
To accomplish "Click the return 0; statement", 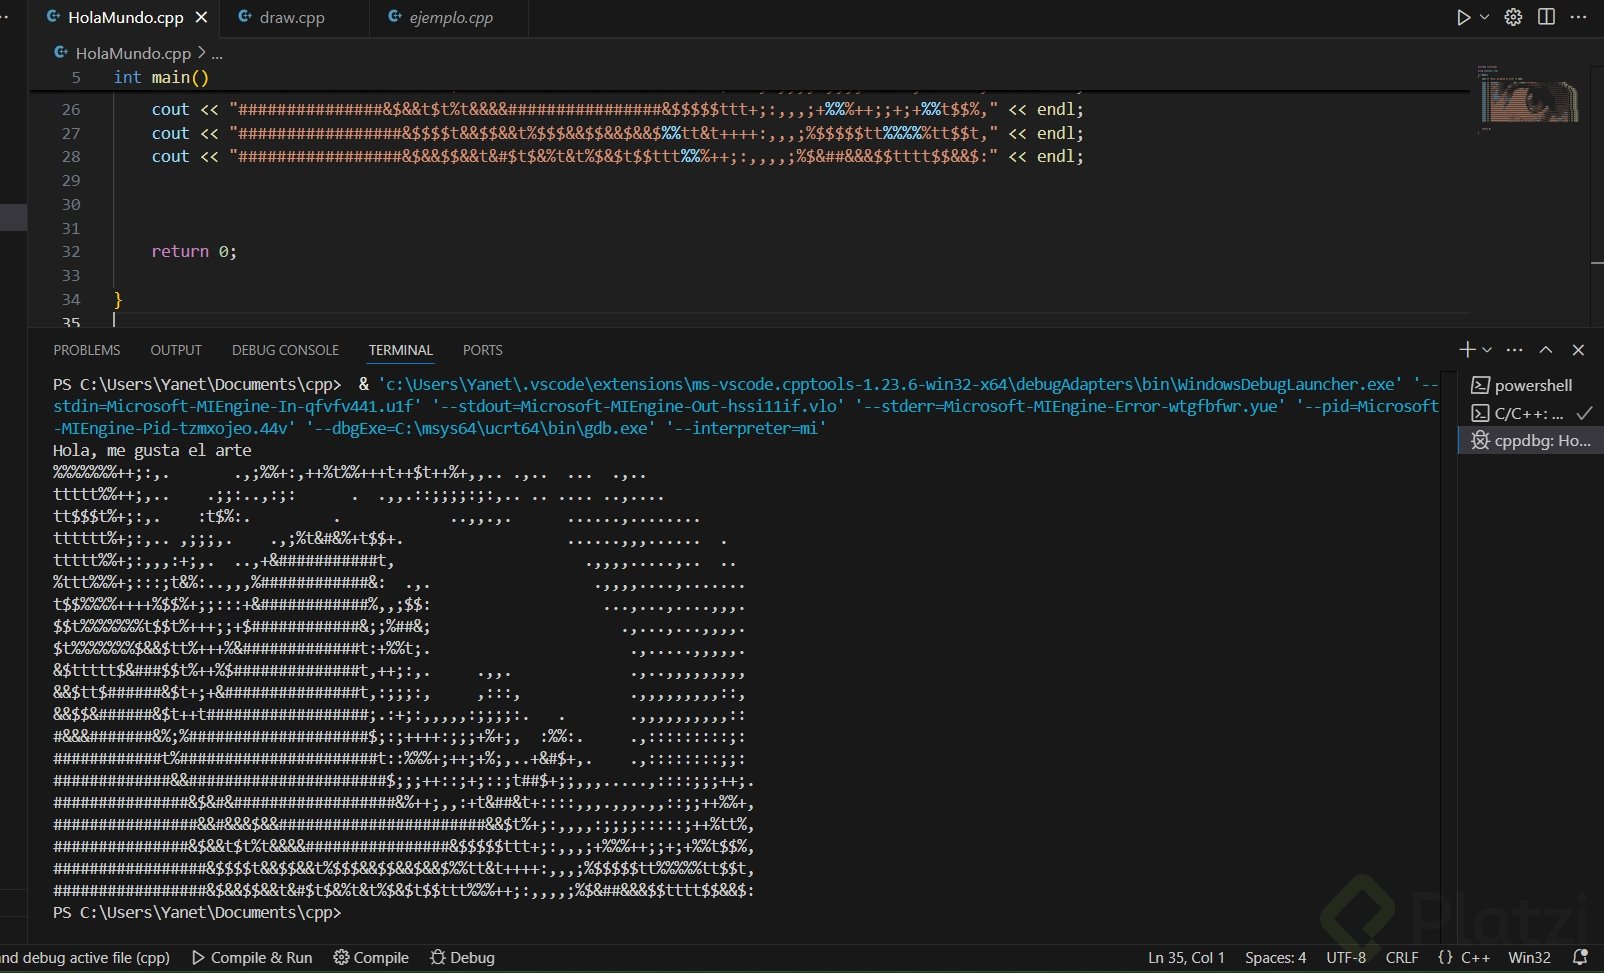I will (194, 251).
